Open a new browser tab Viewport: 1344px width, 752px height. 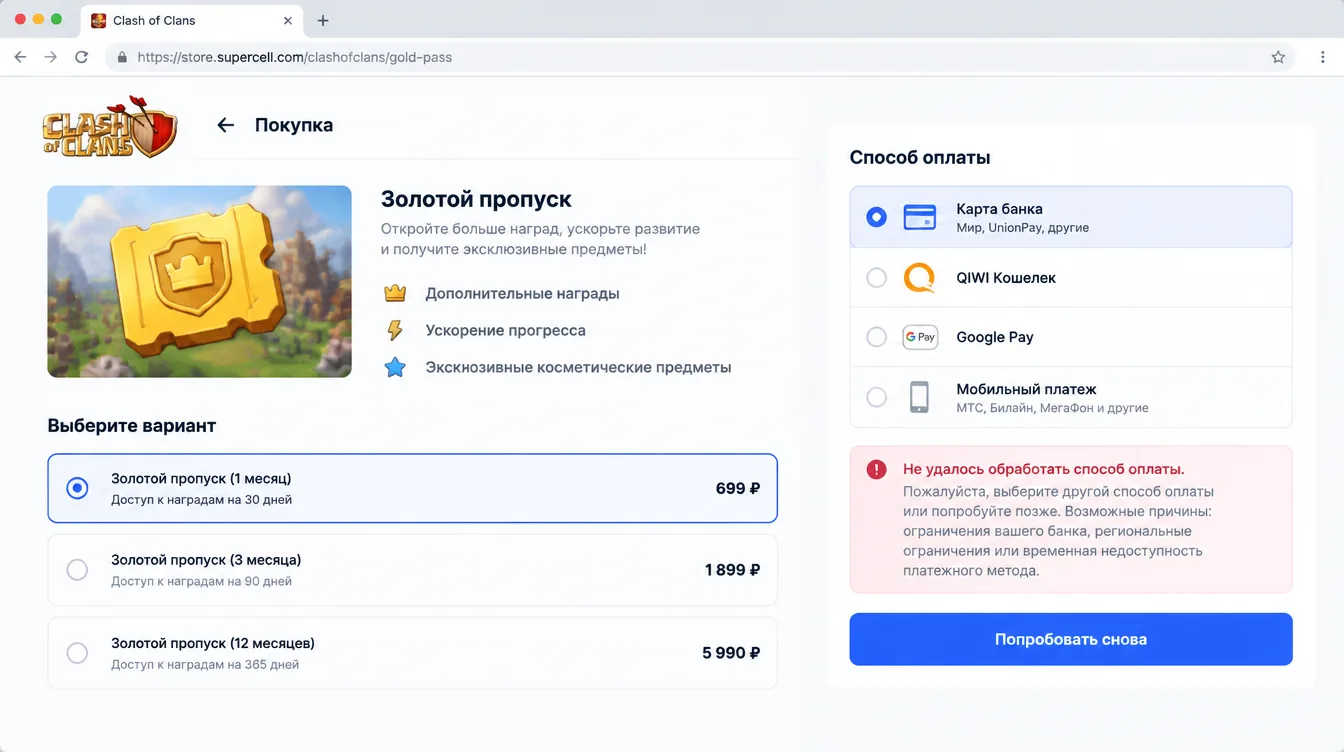tap(323, 20)
